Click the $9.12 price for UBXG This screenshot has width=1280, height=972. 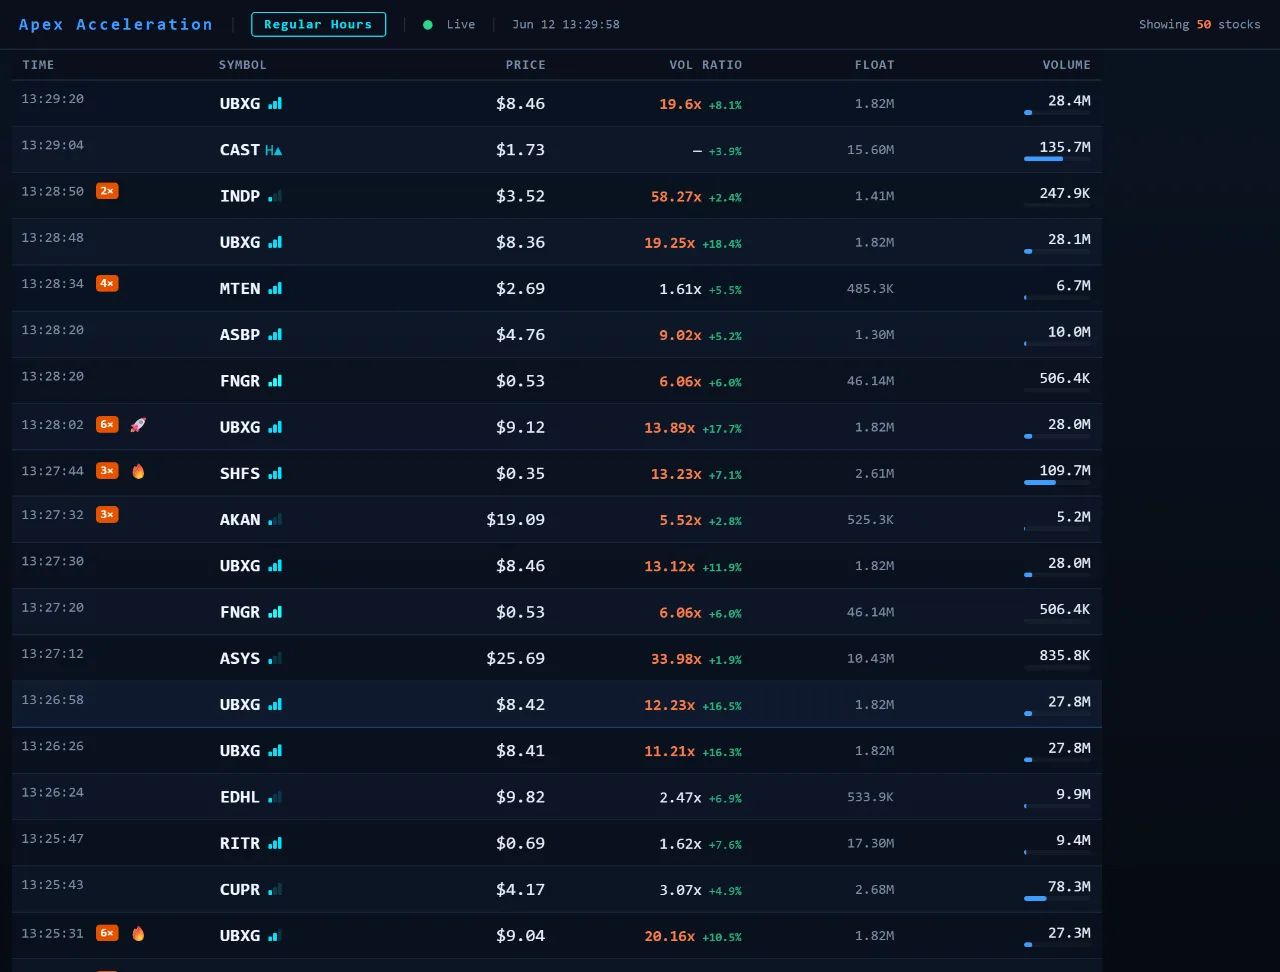[521, 427]
